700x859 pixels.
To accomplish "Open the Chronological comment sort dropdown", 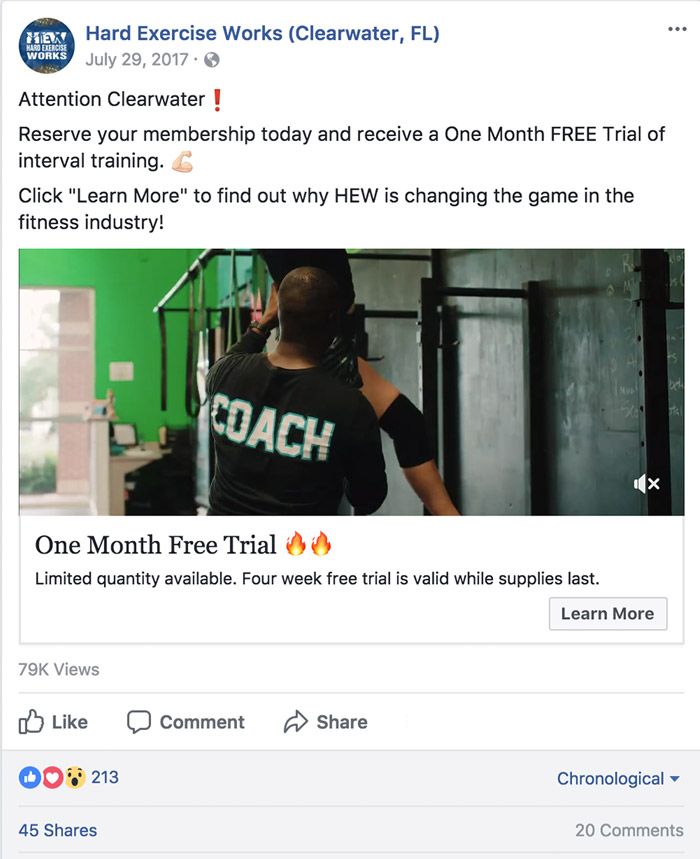I will [x=618, y=778].
